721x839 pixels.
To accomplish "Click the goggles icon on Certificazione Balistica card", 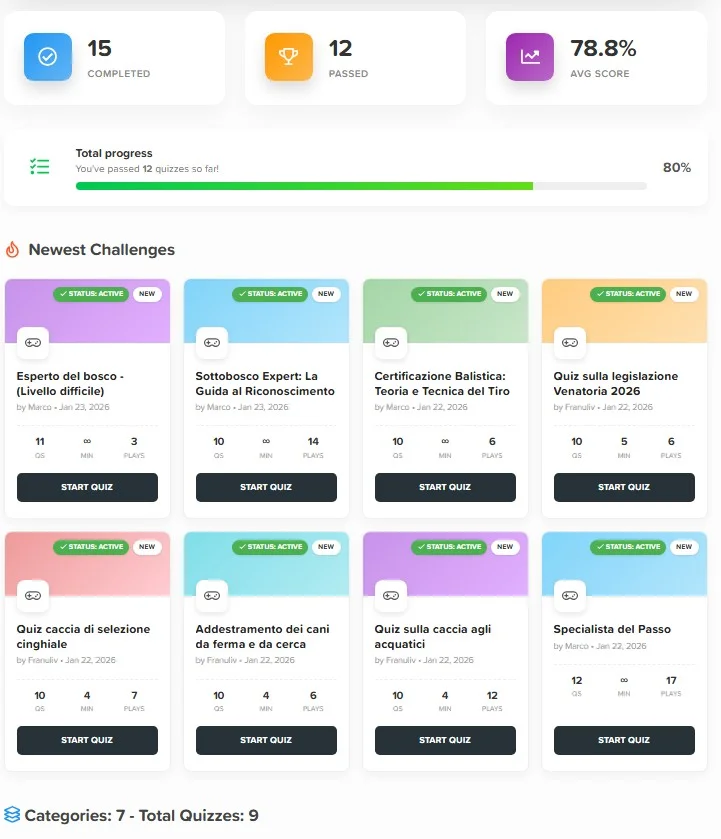I will (x=389, y=341).
